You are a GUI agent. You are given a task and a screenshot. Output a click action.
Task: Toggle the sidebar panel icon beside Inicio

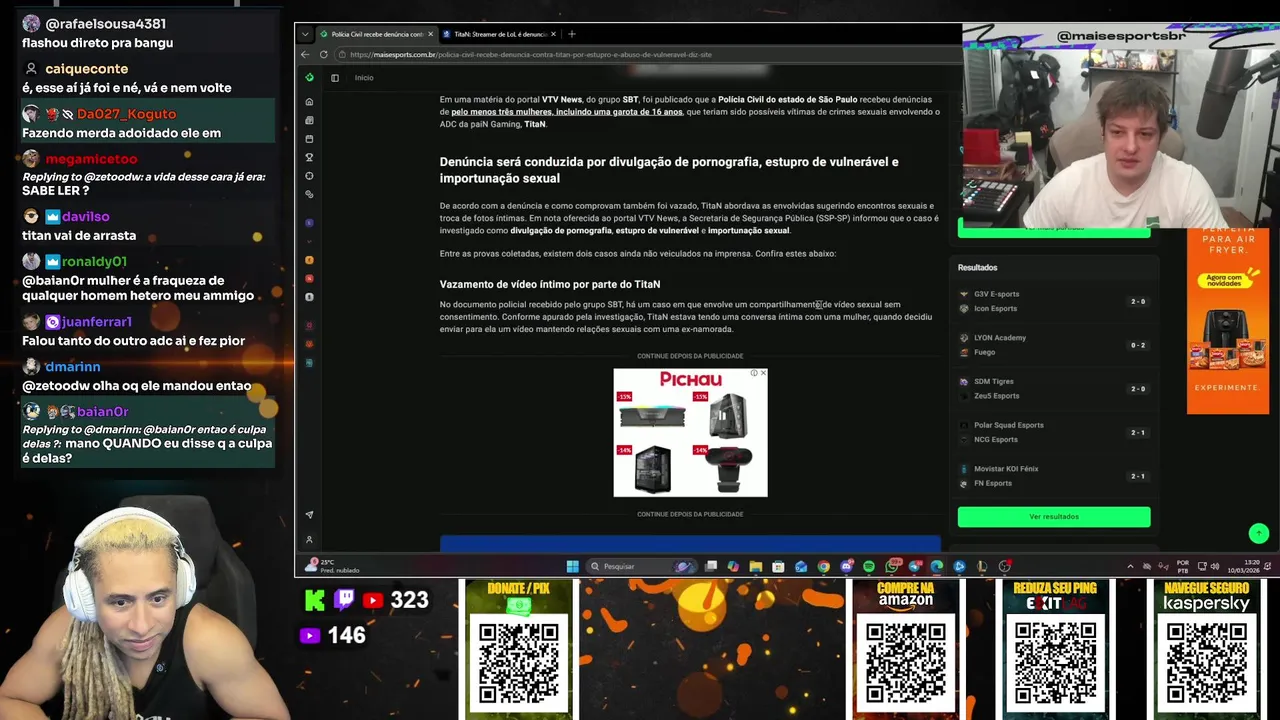(x=335, y=77)
